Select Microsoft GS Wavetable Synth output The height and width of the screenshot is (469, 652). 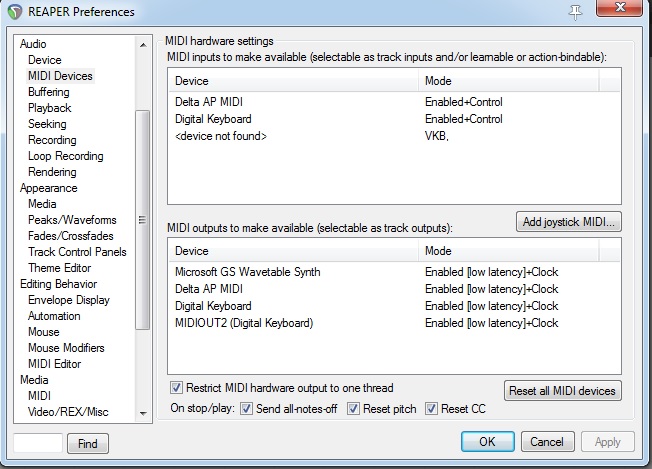click(245, 272)
